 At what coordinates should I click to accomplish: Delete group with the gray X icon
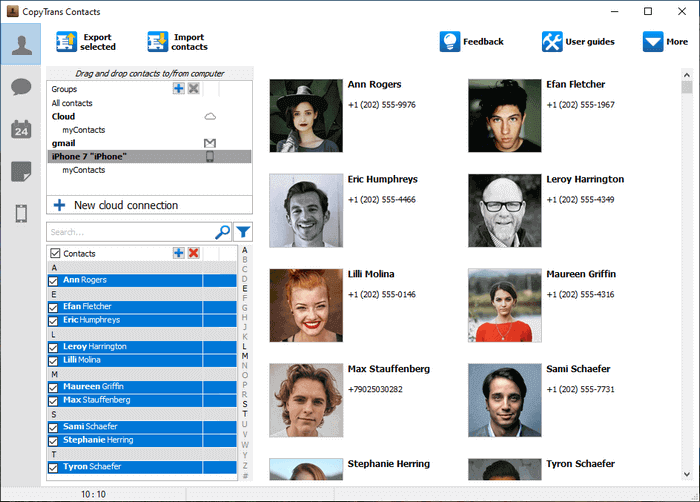coord(193,88)
